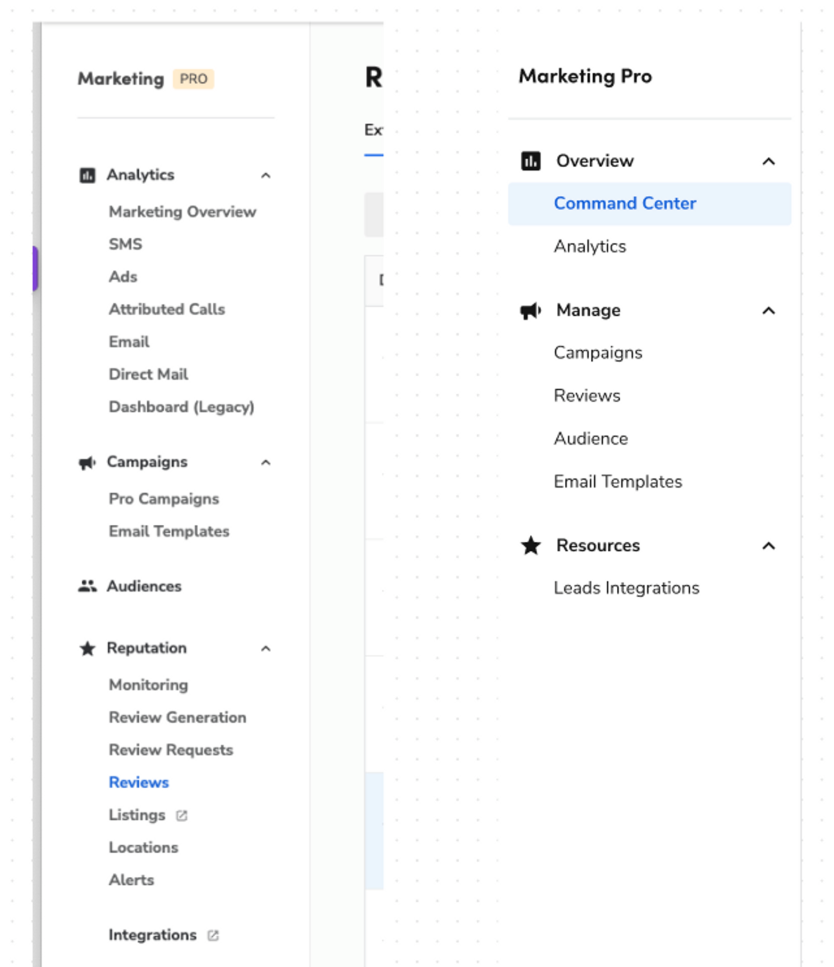Click the Manage megaphone icon
Viewport: 834px width, 967px height.
tap(531, 311)
